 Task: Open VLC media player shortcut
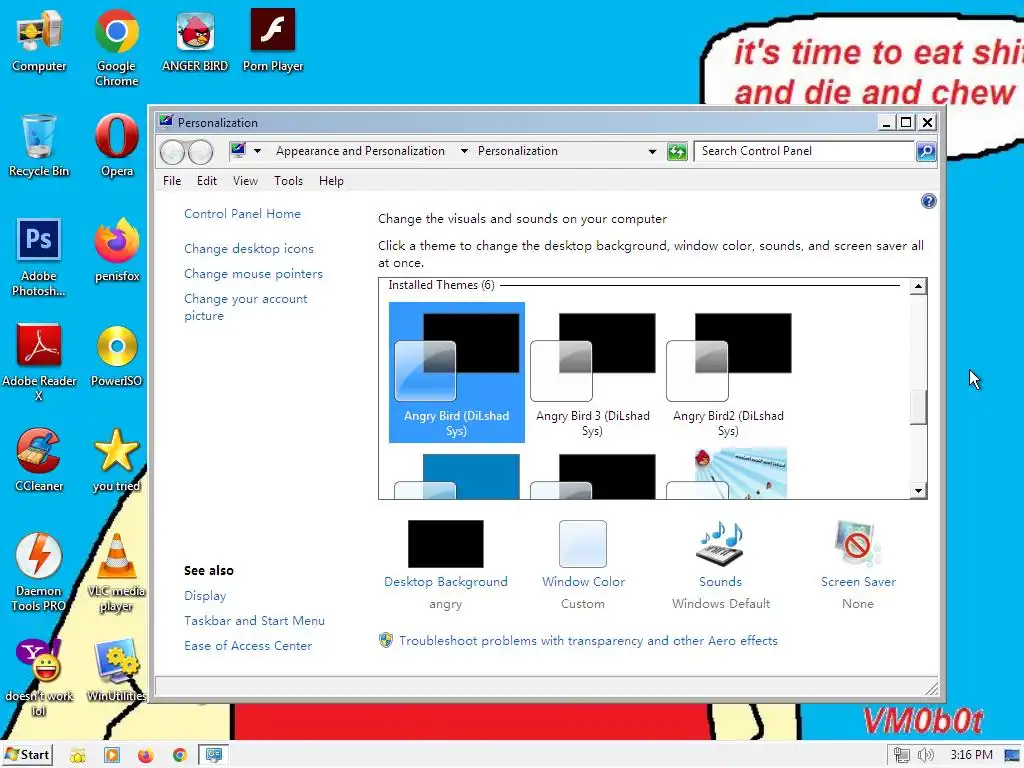[x=116, y=572]
